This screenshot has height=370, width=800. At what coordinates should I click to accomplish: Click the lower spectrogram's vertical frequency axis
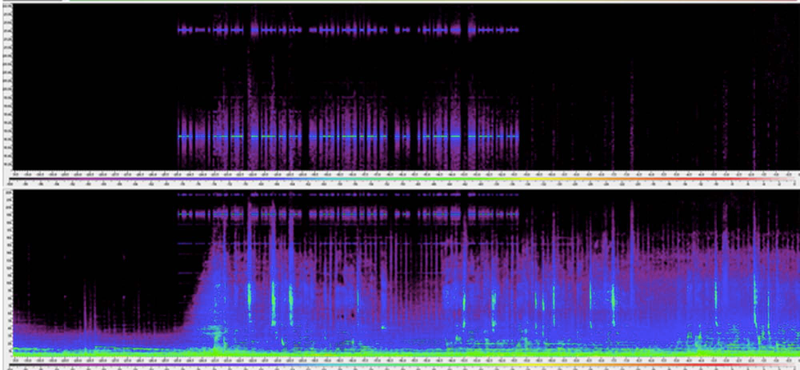pyautogui.click(x=7, y=273)
